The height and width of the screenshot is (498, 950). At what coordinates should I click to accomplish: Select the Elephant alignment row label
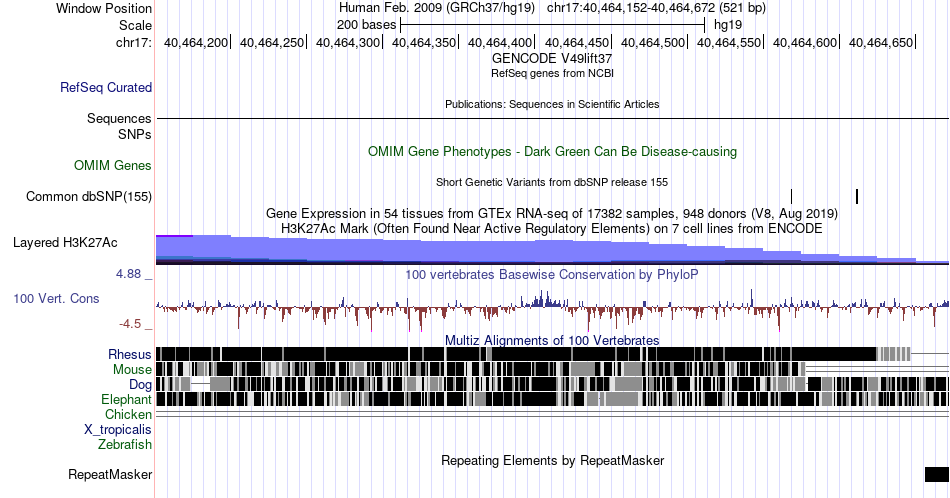[126, 399]
